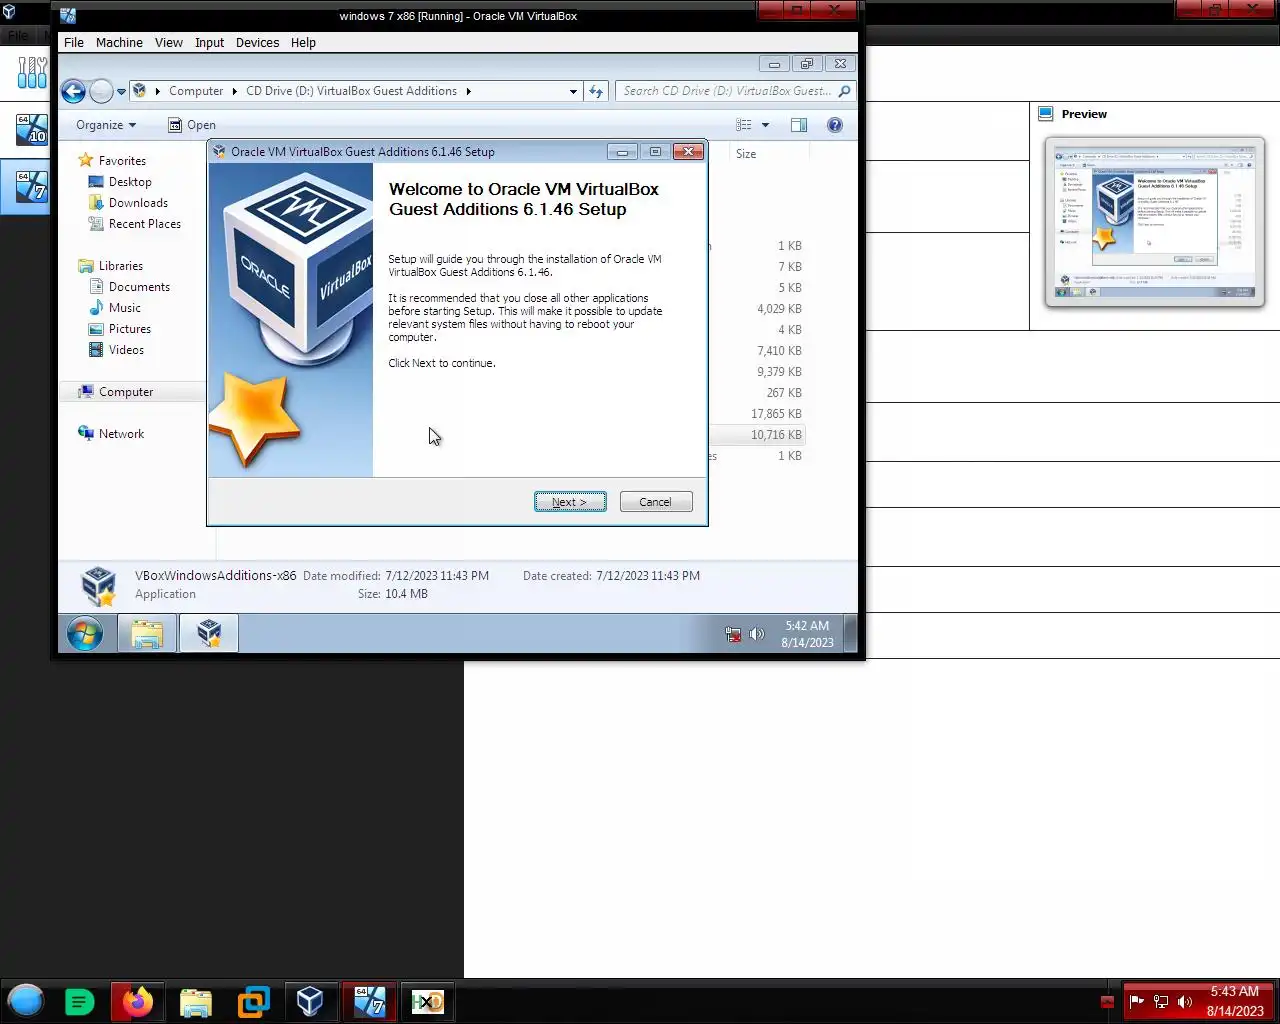
Task: Open Explorer help icon
Action: pos(835,125)
